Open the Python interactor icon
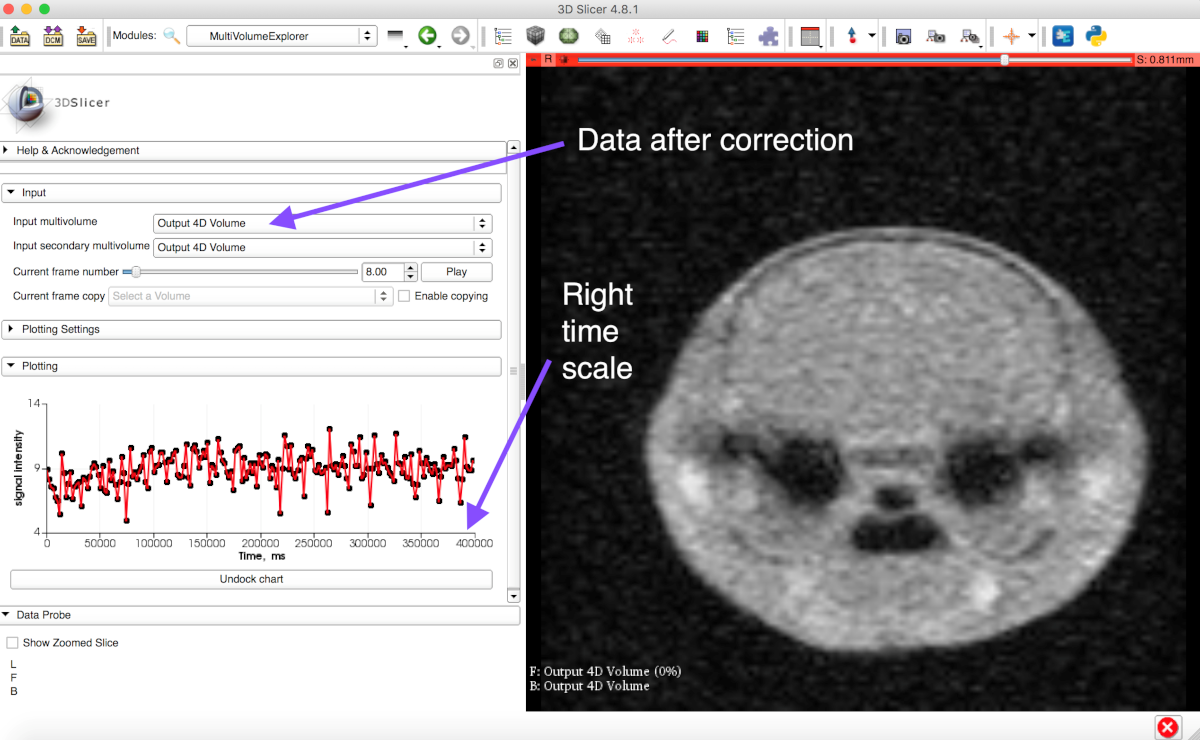Viewport: 1200px width, 740px height. [x=1095, y=36]
